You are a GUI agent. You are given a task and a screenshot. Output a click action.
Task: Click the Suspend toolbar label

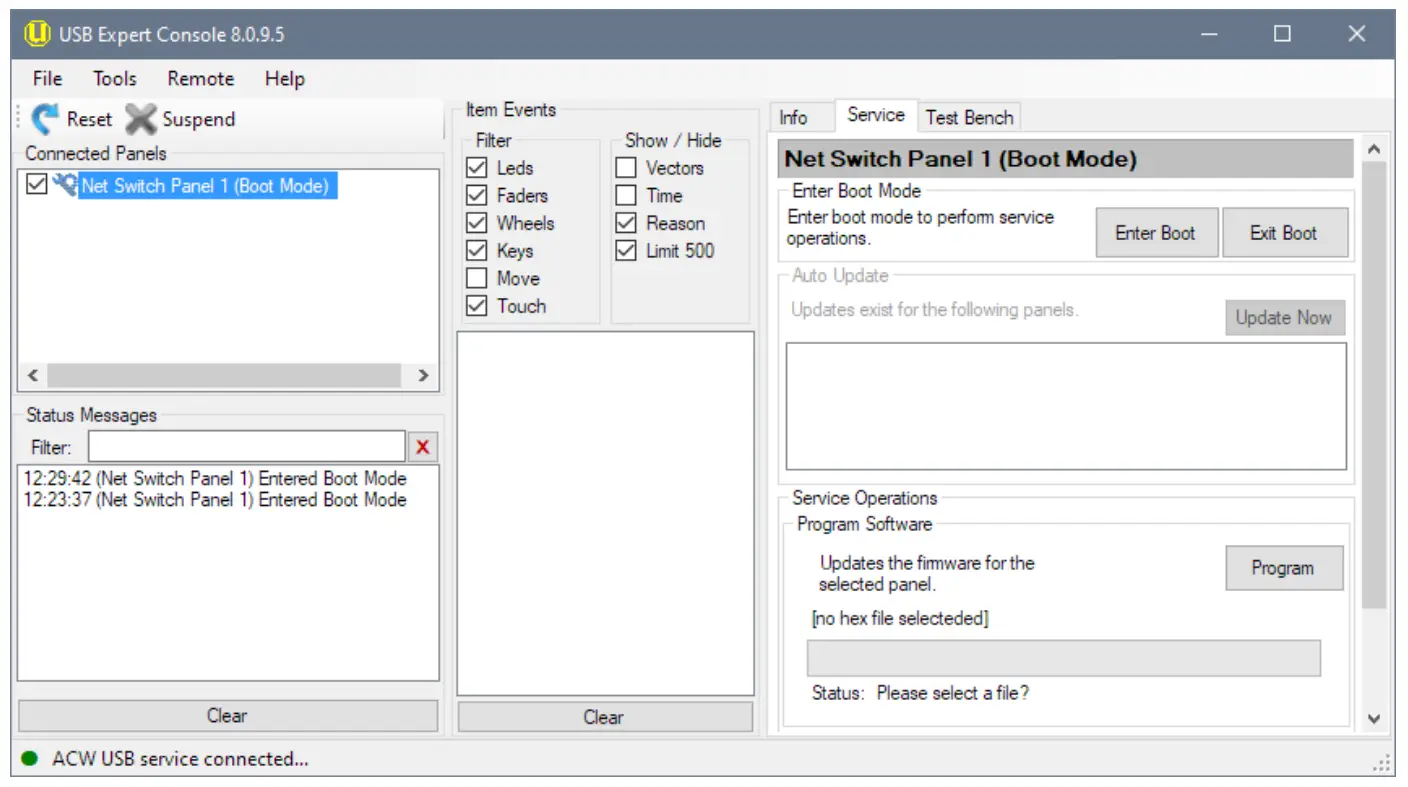click(199, 119)
